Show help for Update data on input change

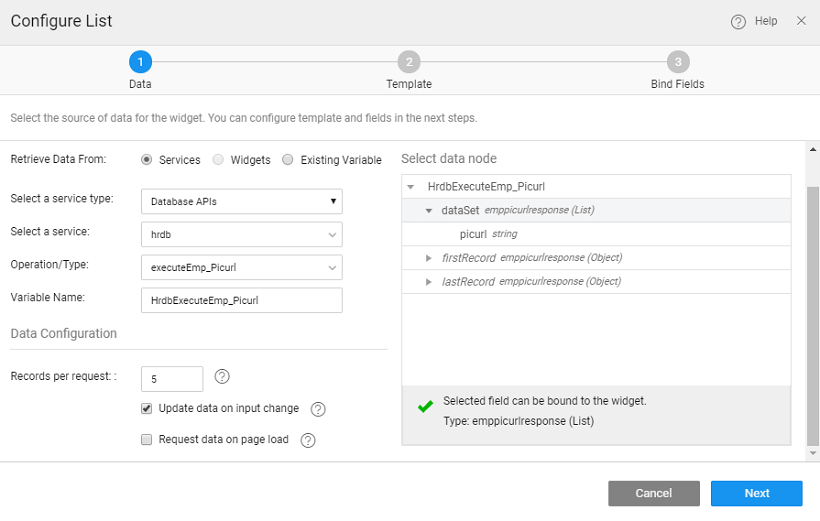318,409
